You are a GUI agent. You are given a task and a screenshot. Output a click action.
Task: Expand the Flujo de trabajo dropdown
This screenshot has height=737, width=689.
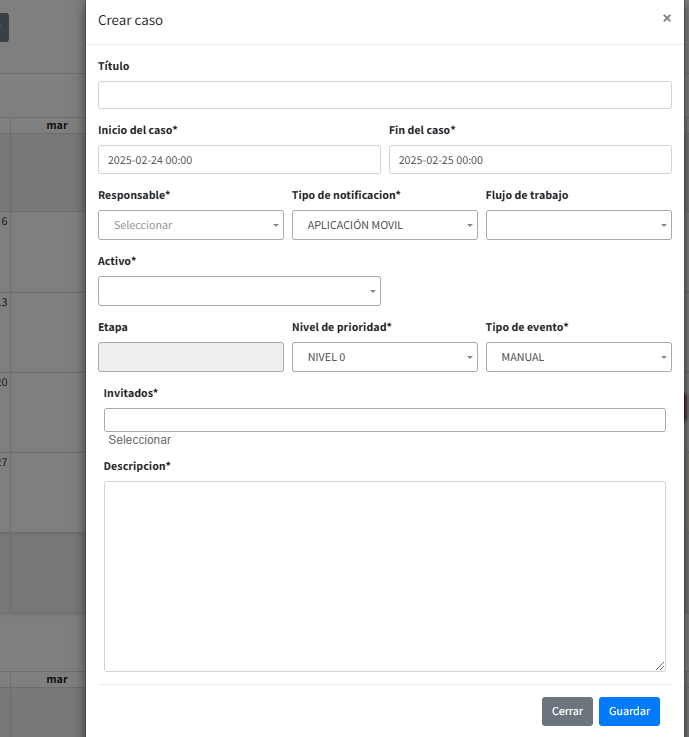578,225
